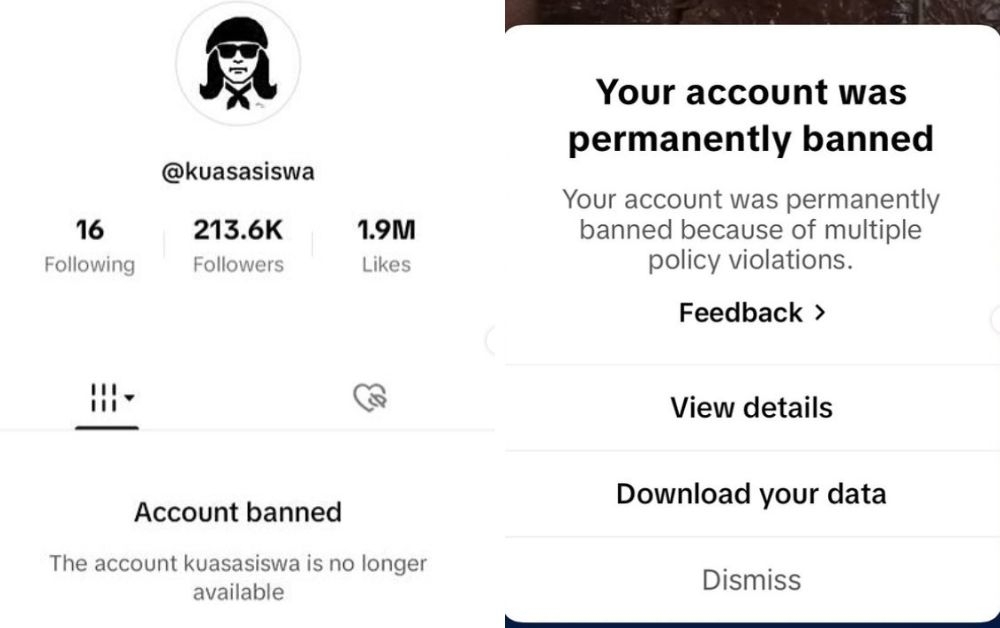Open the profile avatar picture
This screenshot has height=628, width=1000.
pyautogui.click(x=238, y=62)
